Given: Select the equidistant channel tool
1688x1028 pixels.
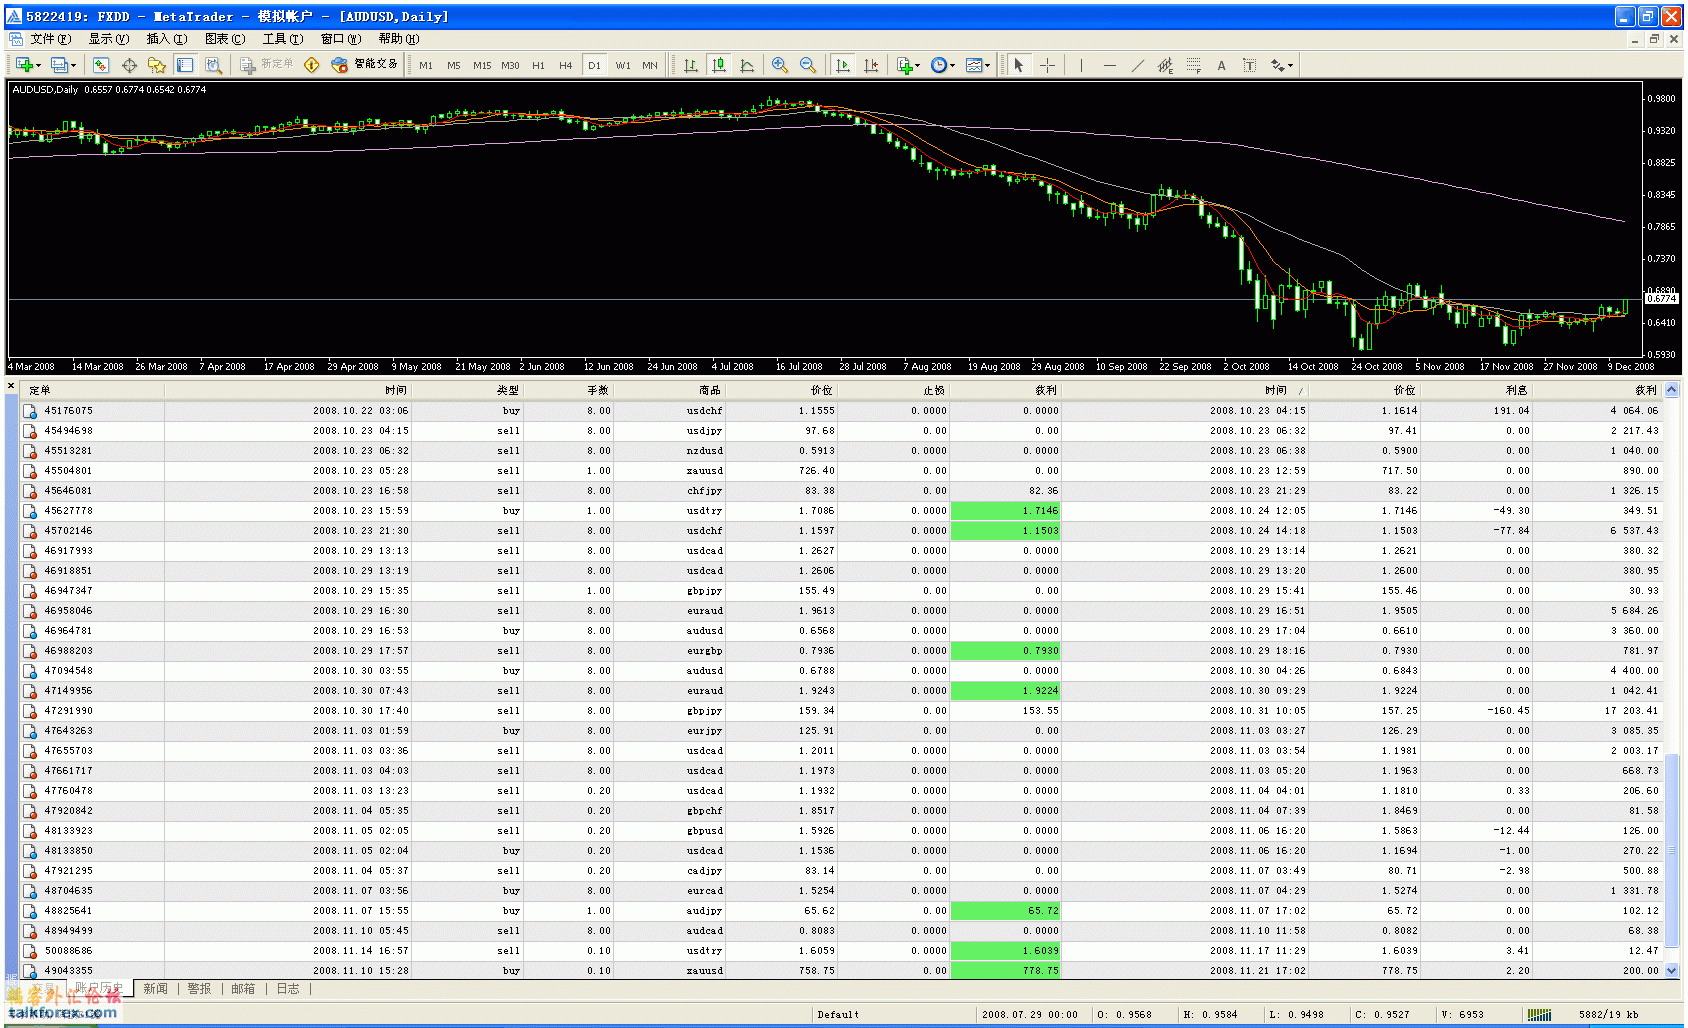Looking at the screenshot, I should coord(1165,65).
